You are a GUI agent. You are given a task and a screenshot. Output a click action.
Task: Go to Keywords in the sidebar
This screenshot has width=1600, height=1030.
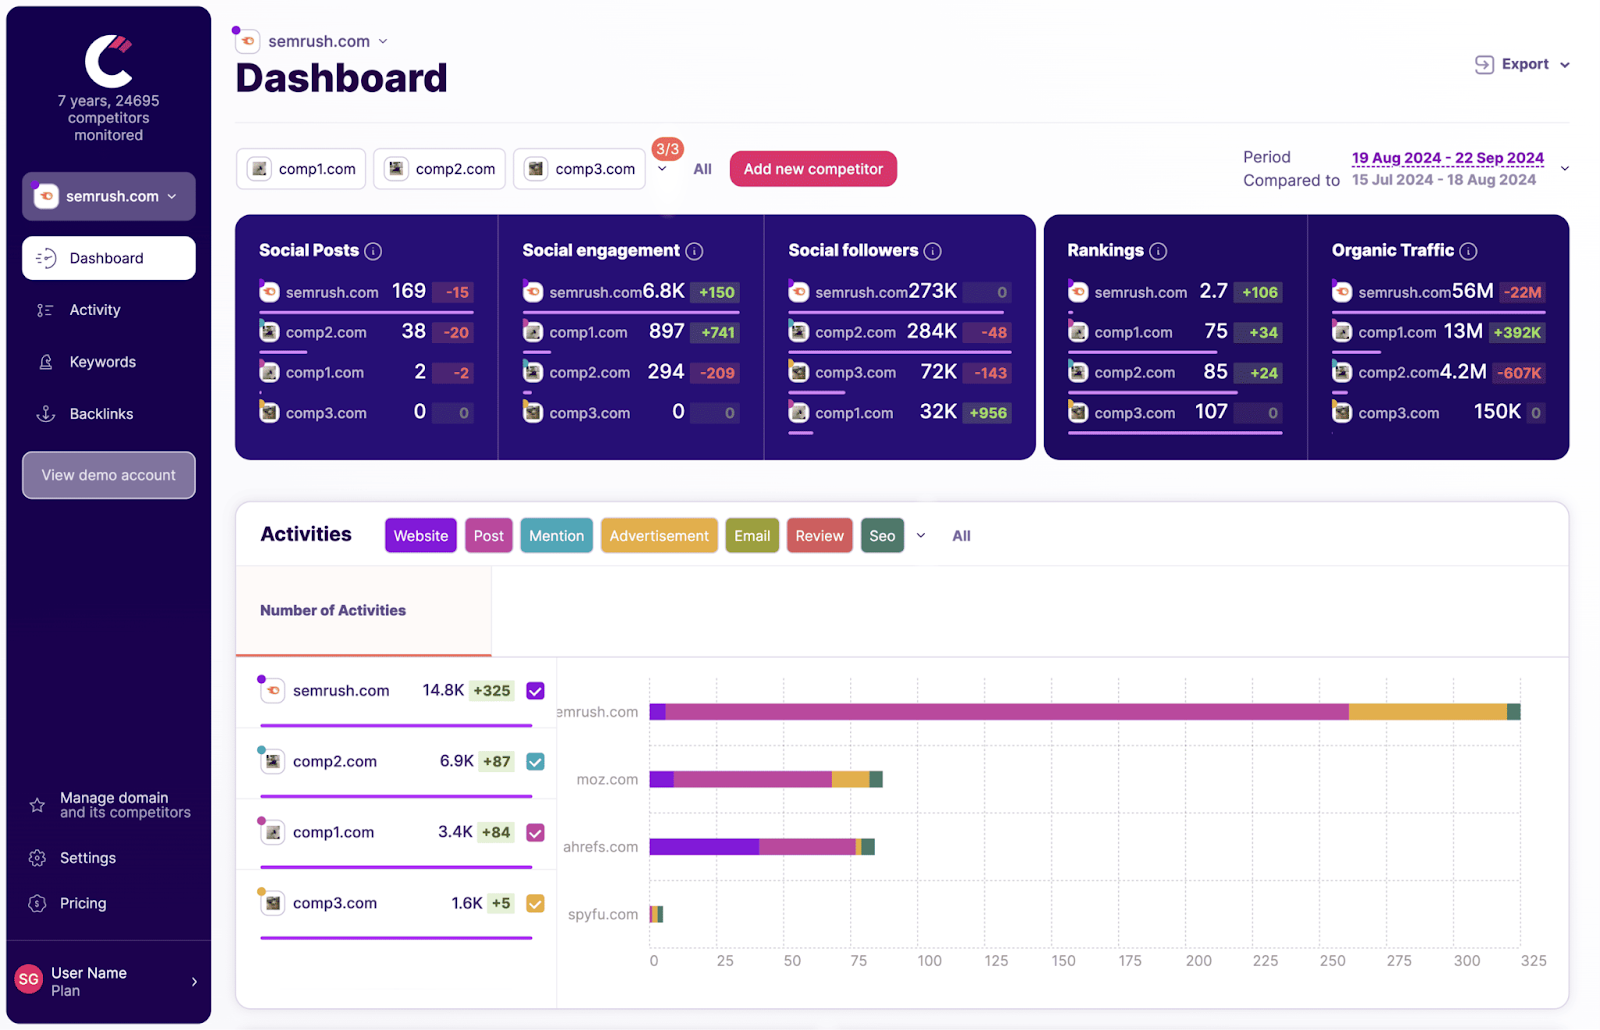click(x=102, y=362)
